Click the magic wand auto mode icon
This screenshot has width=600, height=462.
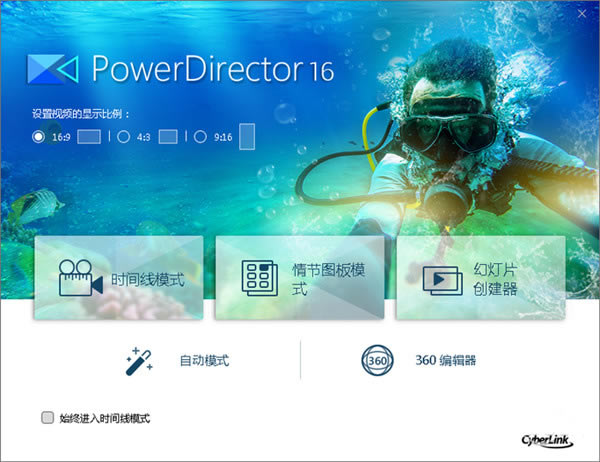pos(139,361)
